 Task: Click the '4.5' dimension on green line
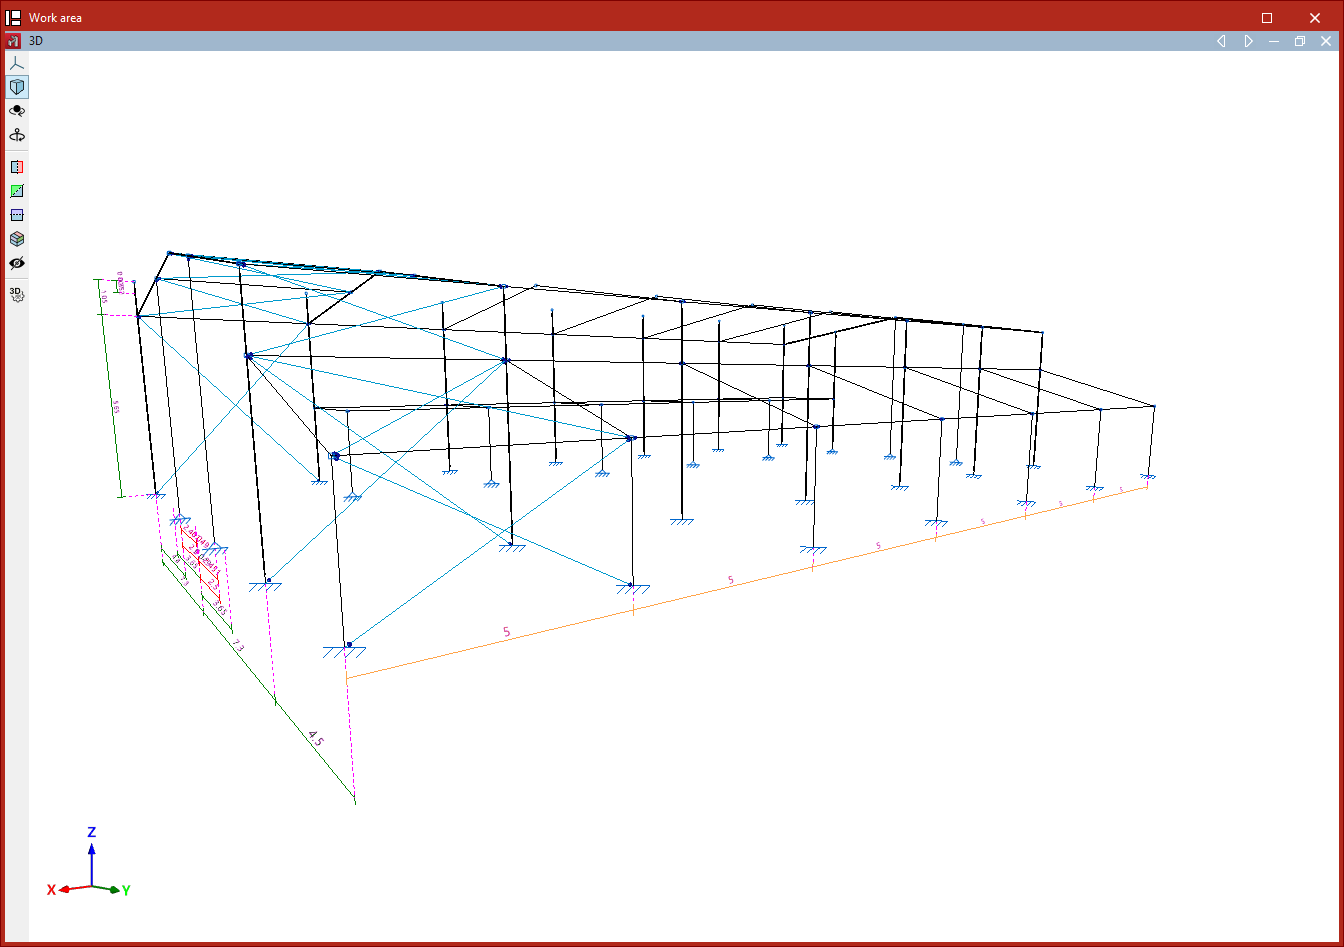click(x=315, y=738)
